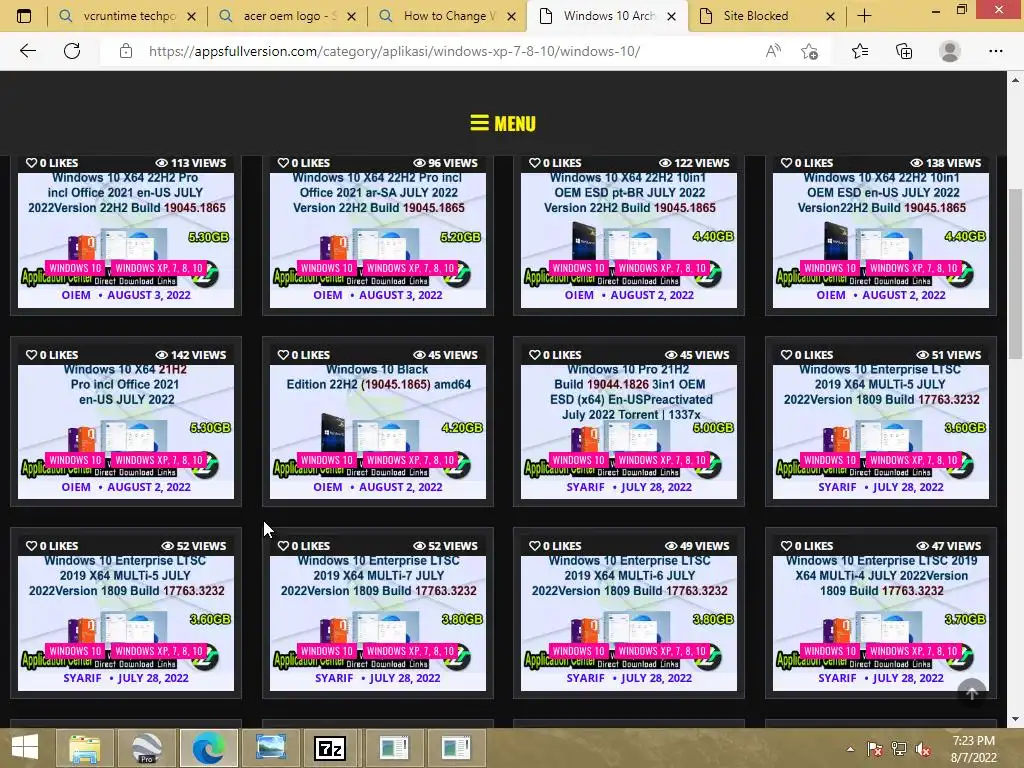This screenshot has width=1024, height=768.
Task: Like the LTSC MULTi-6 post
Action: [x=555, y=545]
